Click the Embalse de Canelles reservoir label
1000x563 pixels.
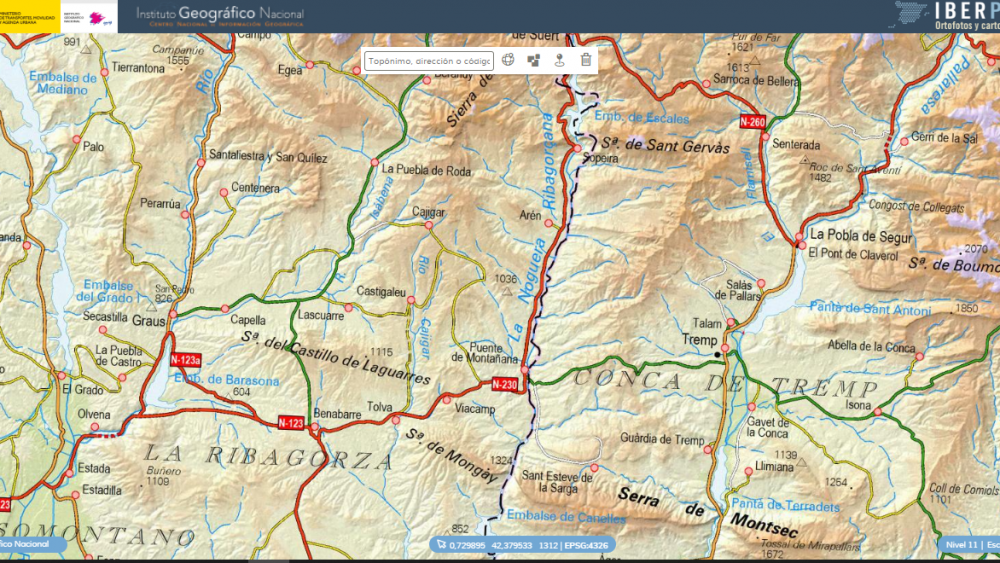566,517
